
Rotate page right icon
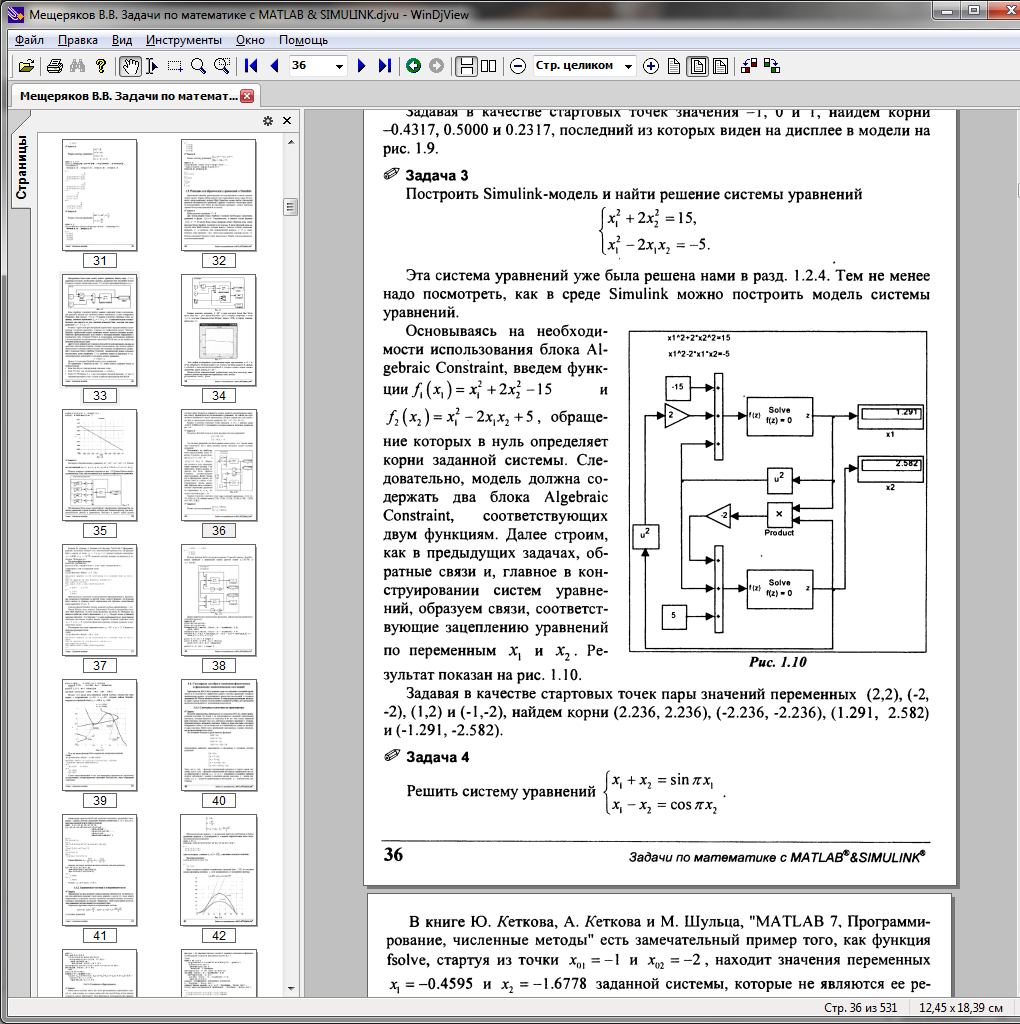point(772,66)
